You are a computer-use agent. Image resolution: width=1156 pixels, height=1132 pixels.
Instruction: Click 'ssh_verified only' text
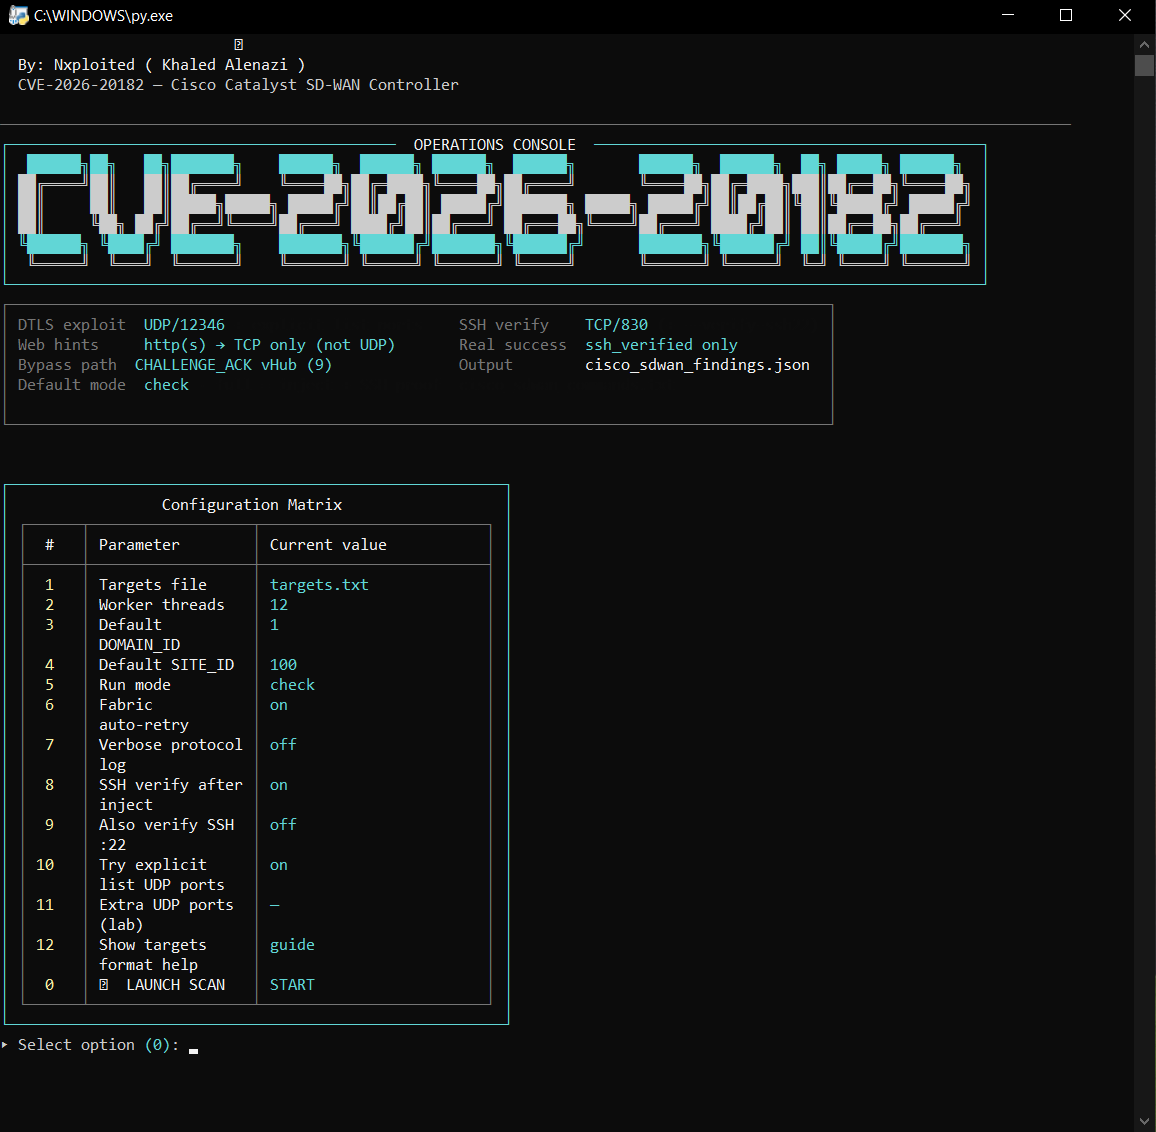pos(661,344)
